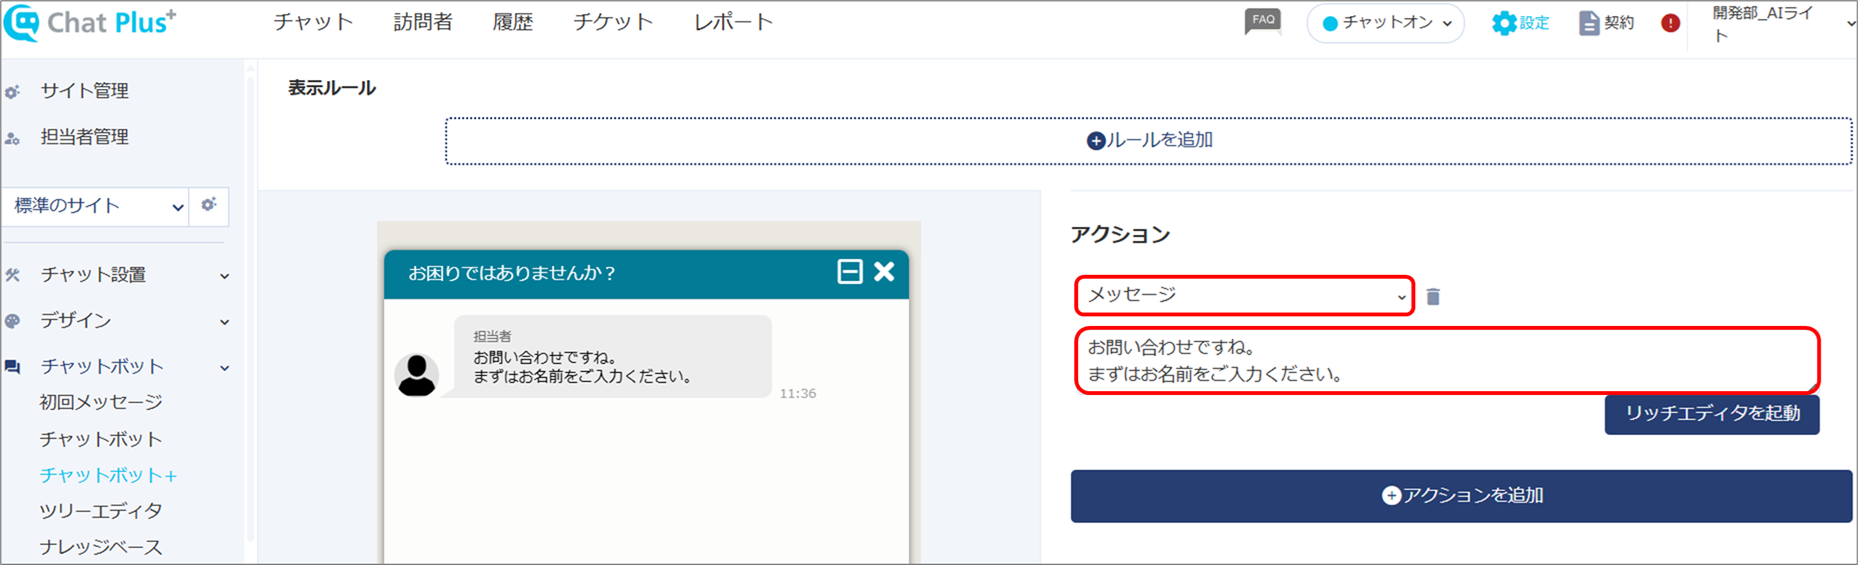Minimize the chat preview window
The width and height of the screenshot is (1858, 565).
[x=849, y=272]
